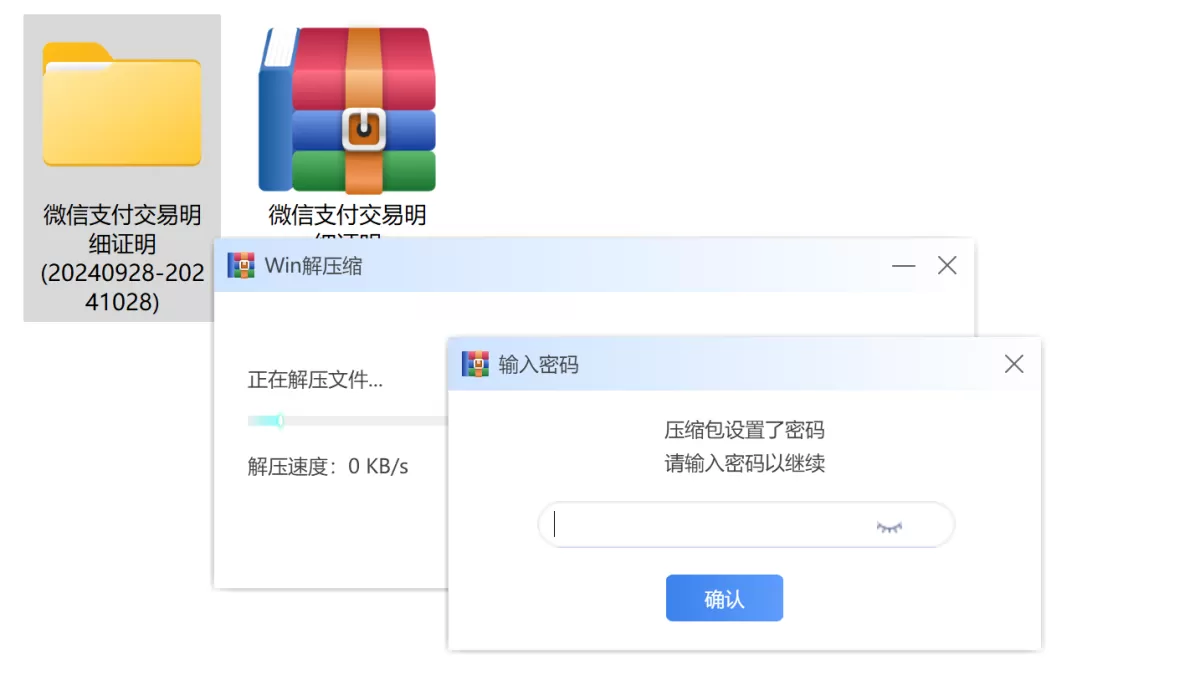Click the Win解压缩 title bar app icon

(x=241, y=265)
